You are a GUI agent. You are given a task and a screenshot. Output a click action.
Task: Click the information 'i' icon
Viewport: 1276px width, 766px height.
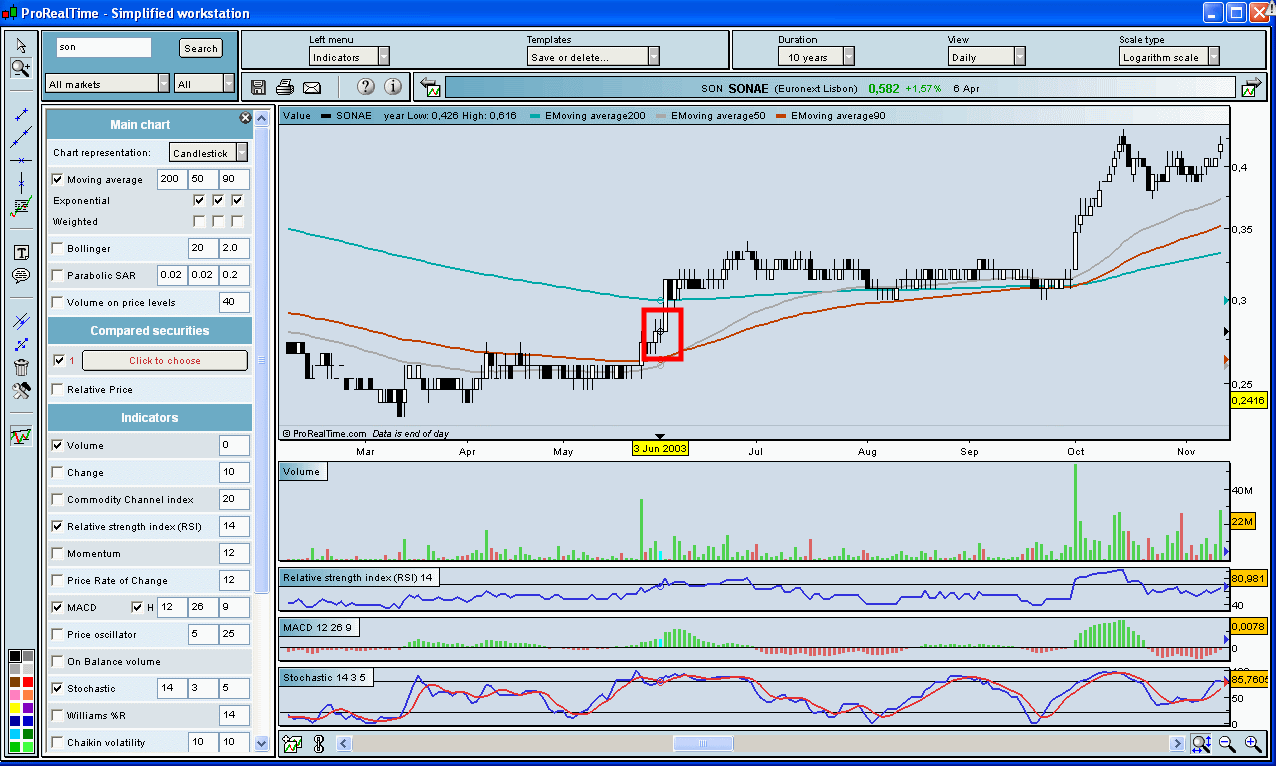click(x=392, y=87)
